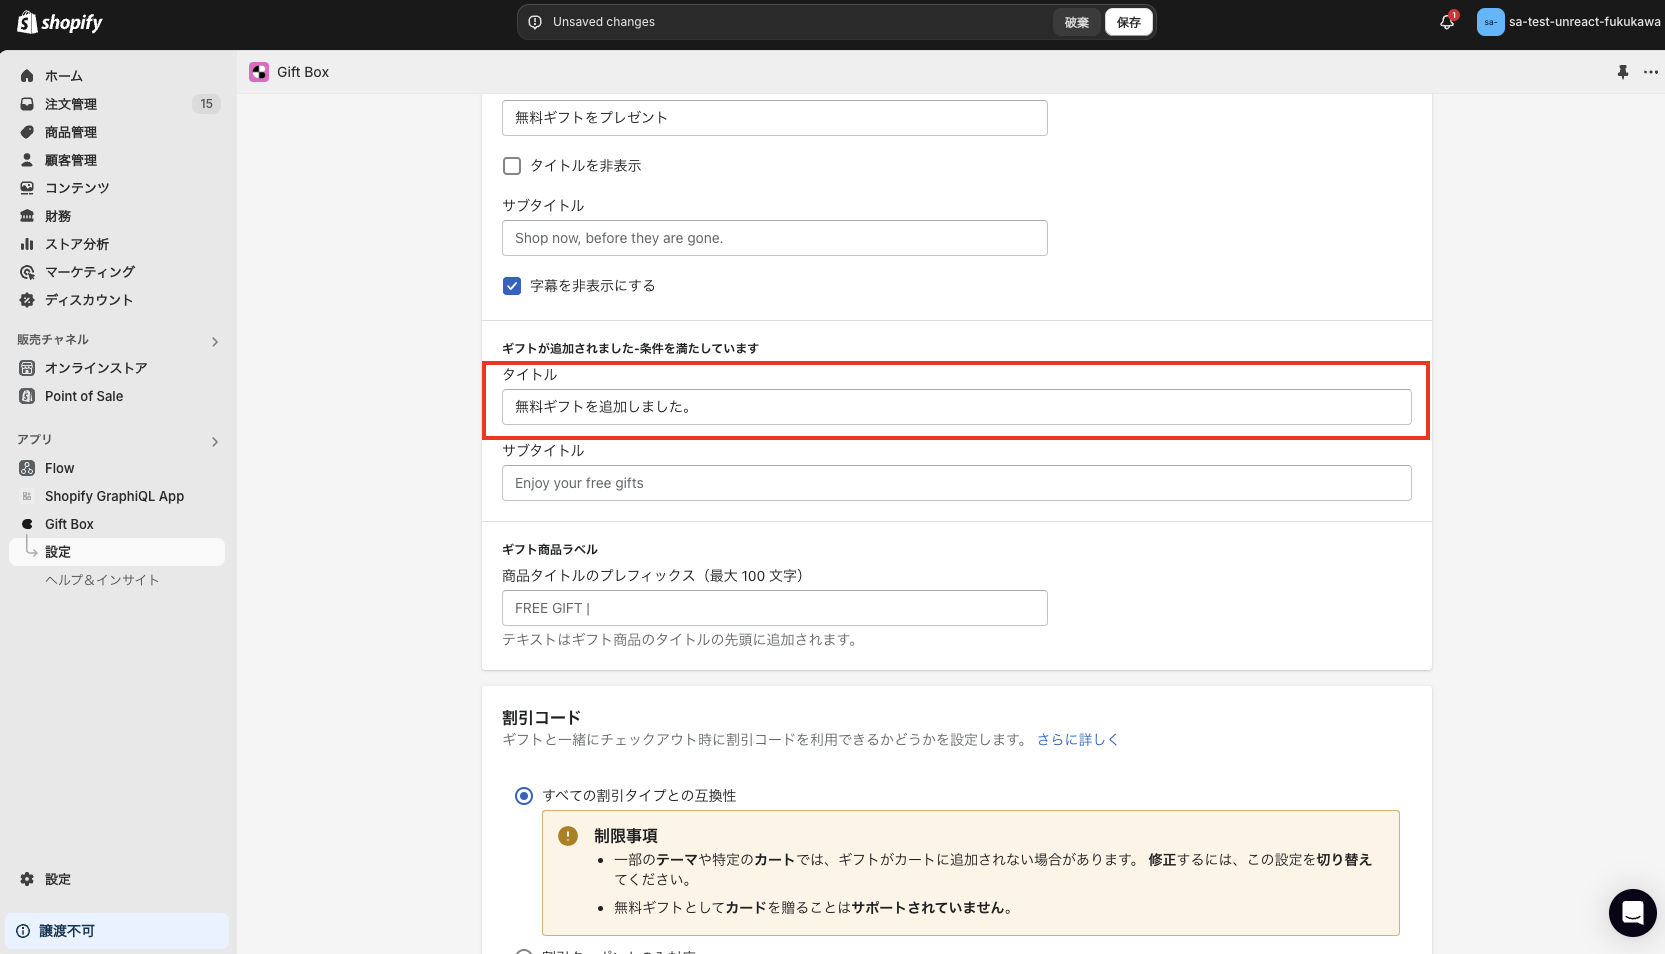
Task: Open オンラインストア from sales channels
Action: point(96,368)
